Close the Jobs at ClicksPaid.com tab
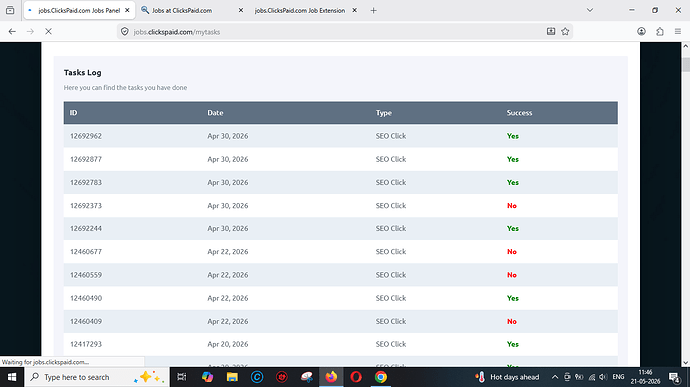 click(x=241, y=10)
